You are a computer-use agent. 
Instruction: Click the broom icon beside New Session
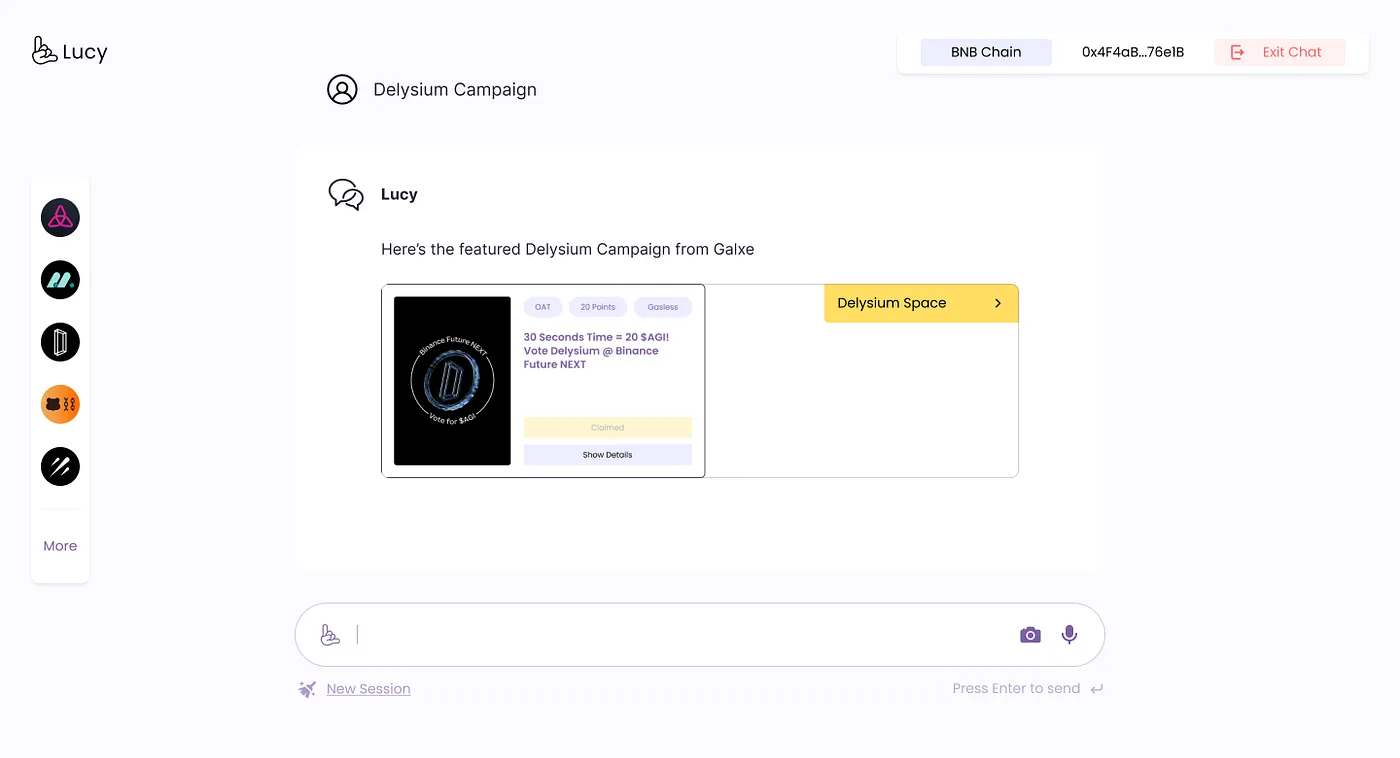point(307,689)
